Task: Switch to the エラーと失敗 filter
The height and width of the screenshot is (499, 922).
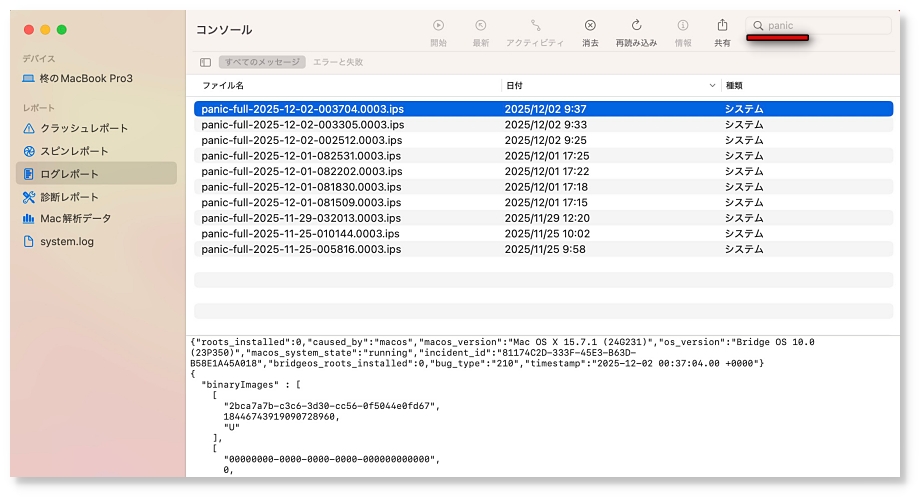Action: click(x=338, y=62)
